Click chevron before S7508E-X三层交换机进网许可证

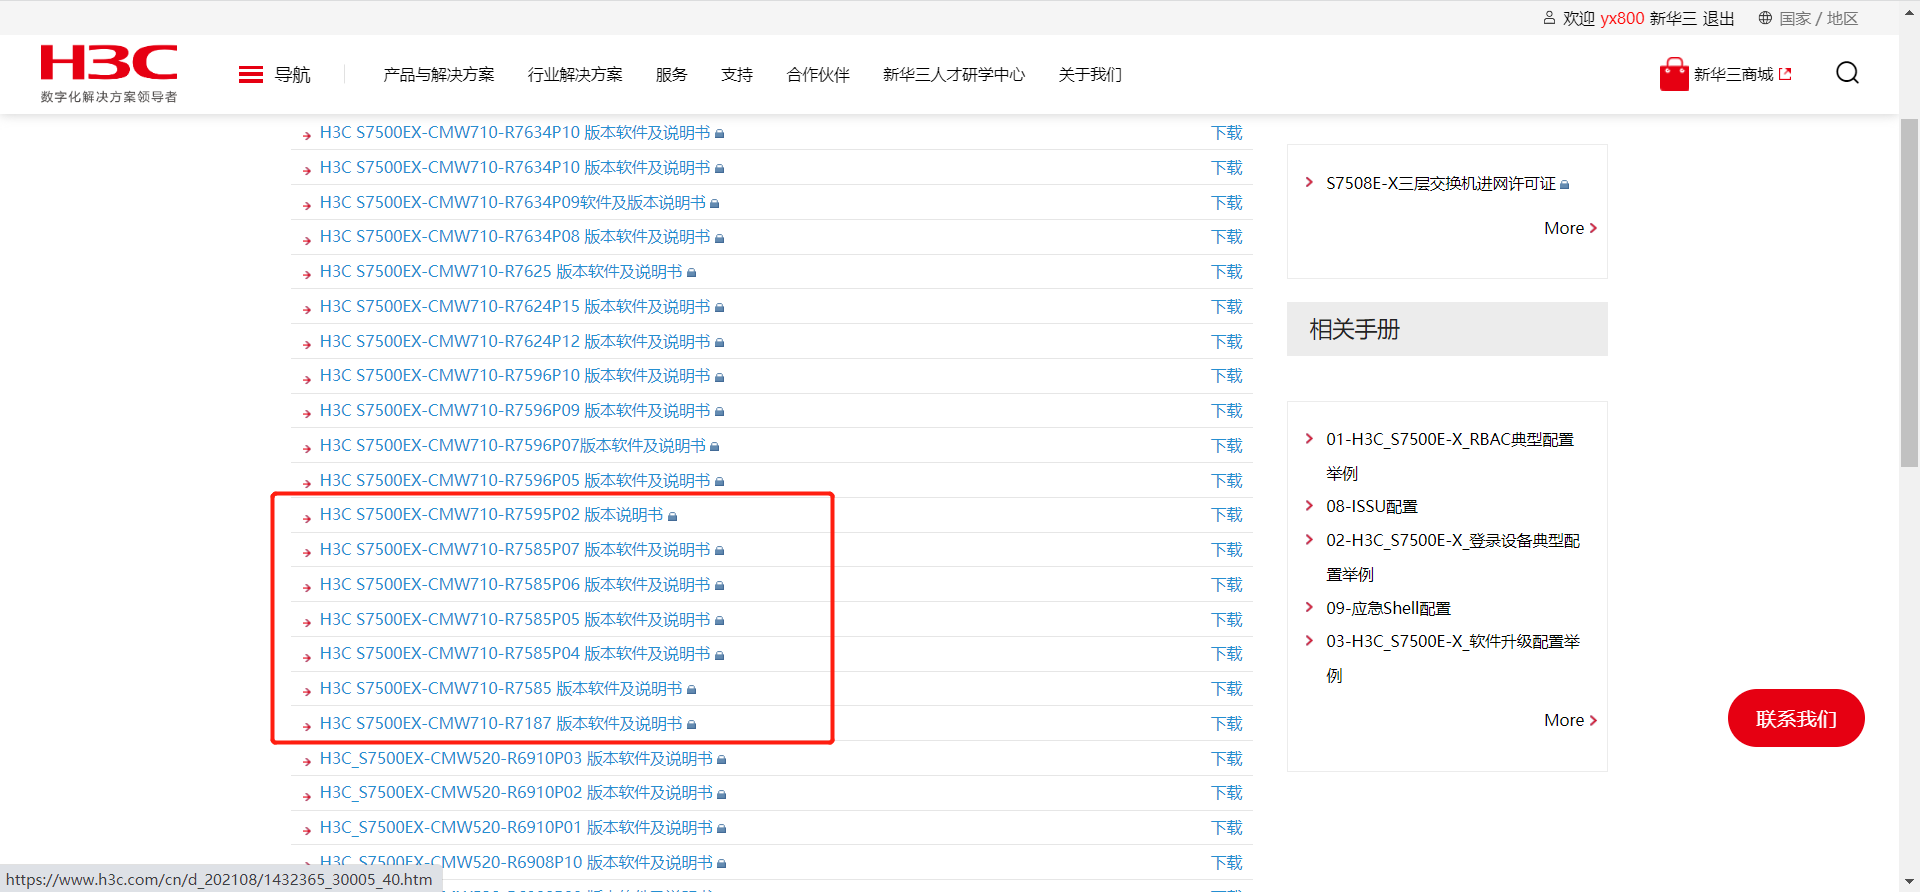[x=1309, y=182]
